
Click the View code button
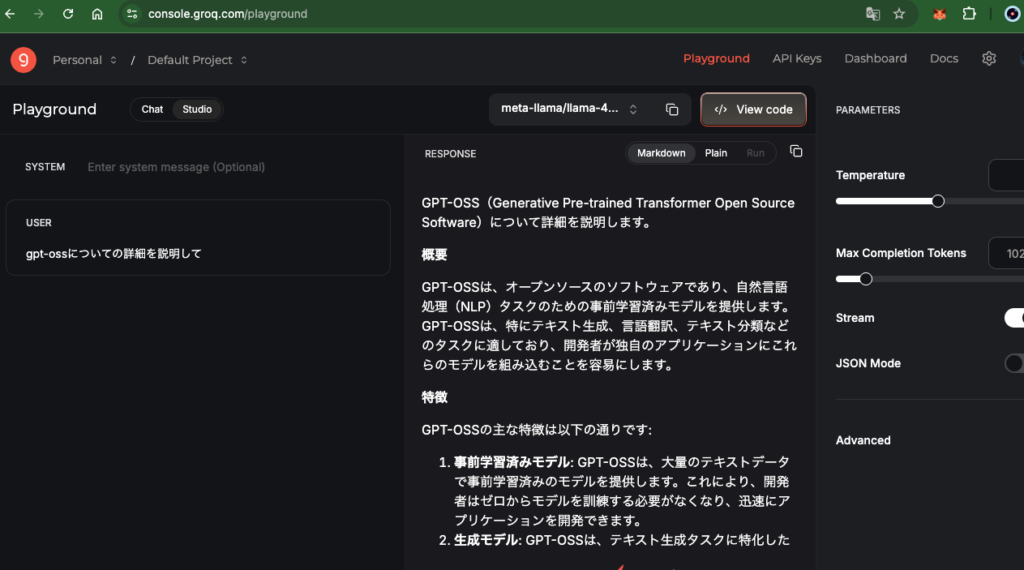click(753, 110)
